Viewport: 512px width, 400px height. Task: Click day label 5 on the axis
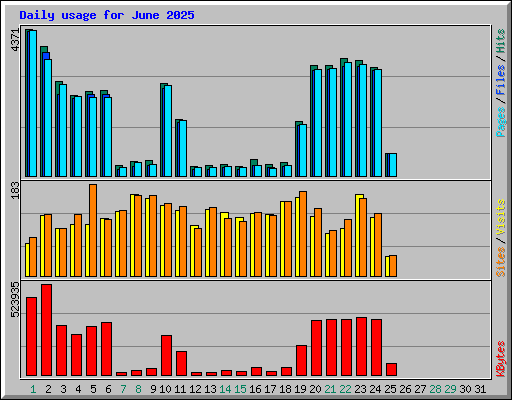pos(93,389)
